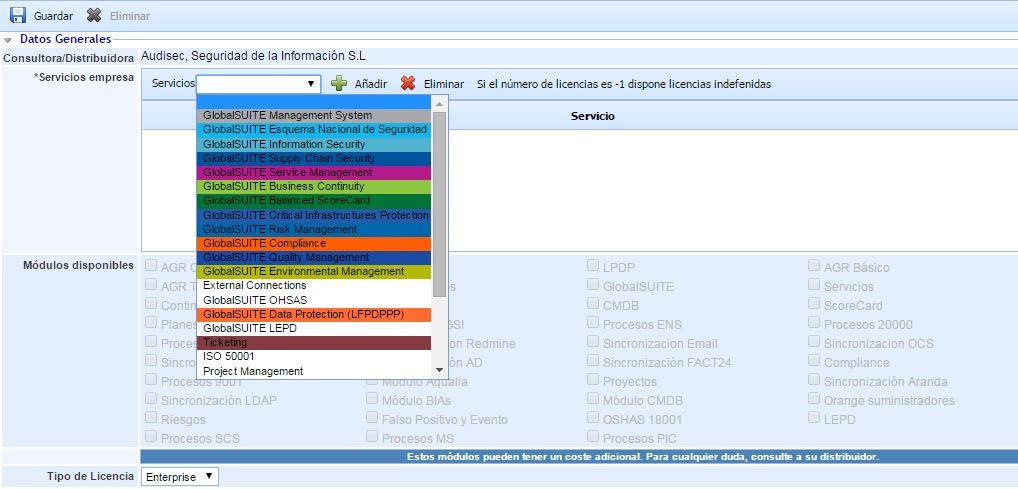Image resolution: width=1018 pixels, height=489 pixels.
Task: Click the green plus Añadir icon
Action: click(339, 85)
